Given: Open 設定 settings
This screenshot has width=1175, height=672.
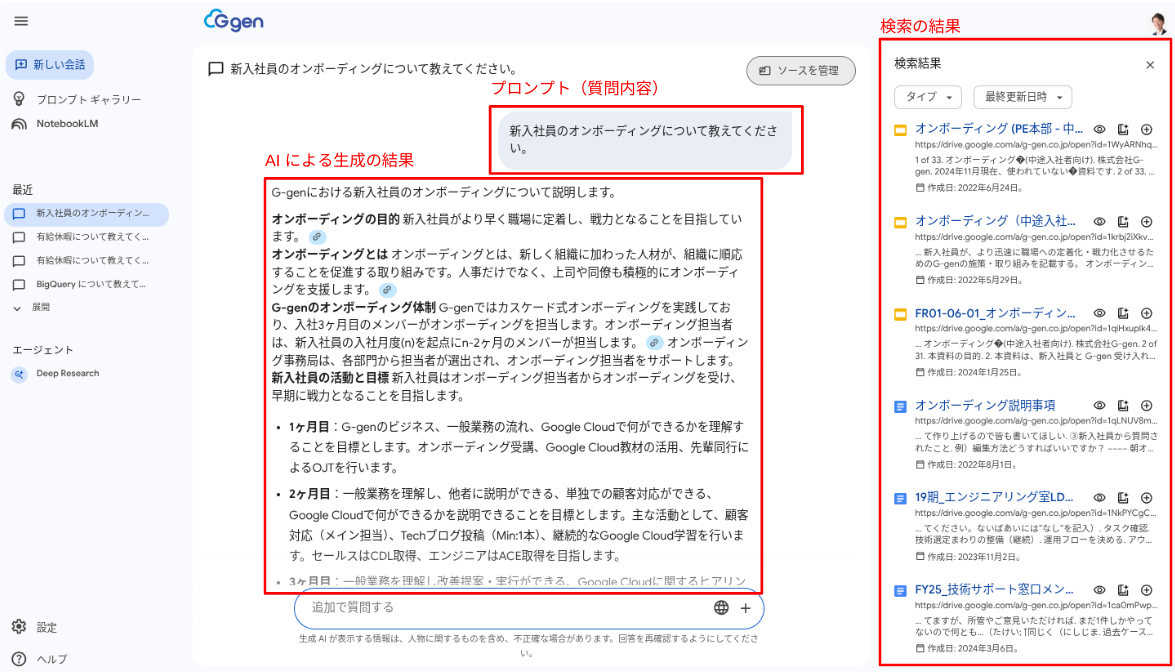Looking at the screenshot, I should tap(34, 627).
